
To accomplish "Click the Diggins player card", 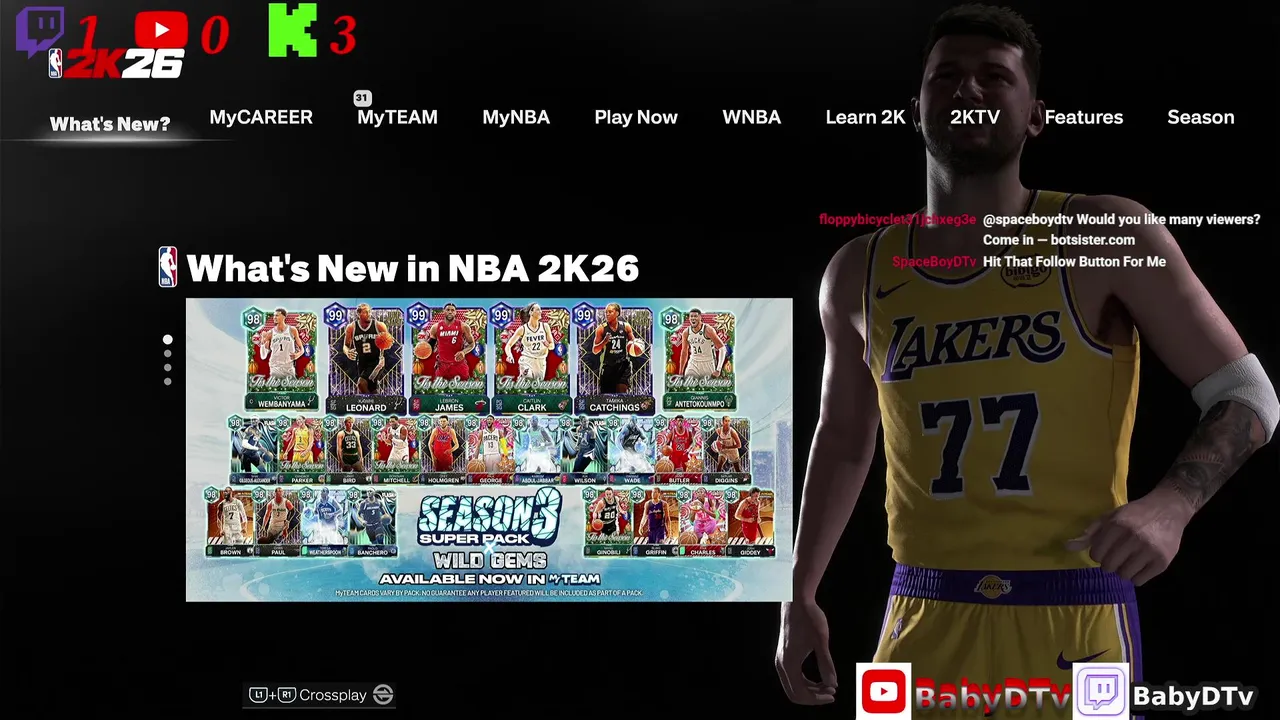I will tap(726, 451).
